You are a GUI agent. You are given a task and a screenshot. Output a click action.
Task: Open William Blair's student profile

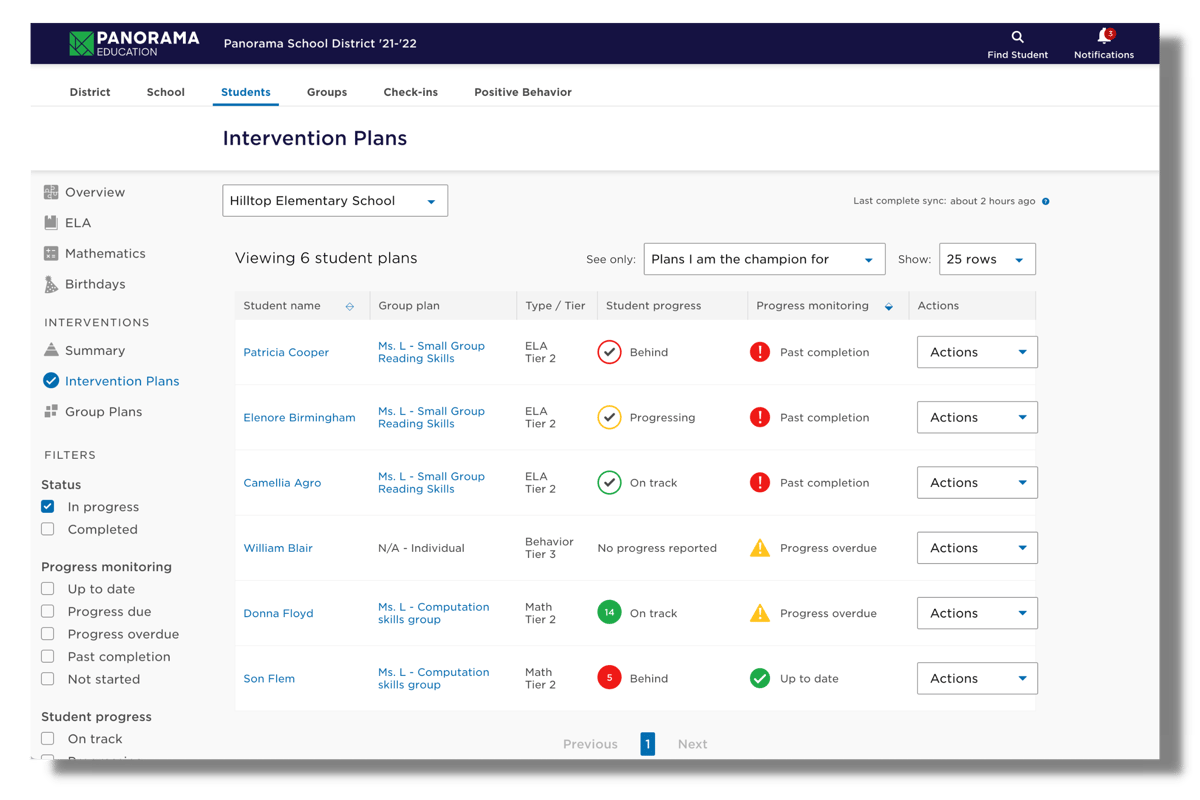coord(279,547)
